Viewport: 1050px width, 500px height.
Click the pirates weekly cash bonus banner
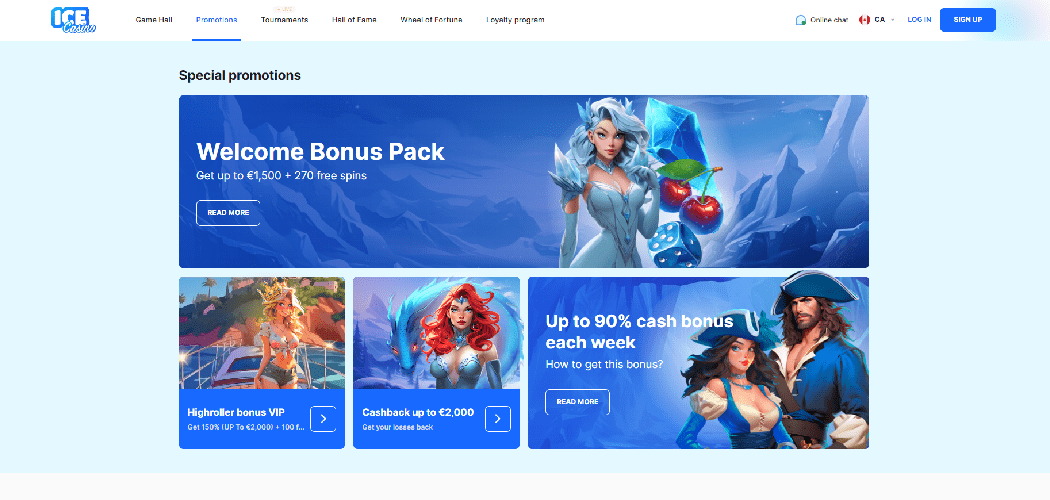(x=698, y=363)
